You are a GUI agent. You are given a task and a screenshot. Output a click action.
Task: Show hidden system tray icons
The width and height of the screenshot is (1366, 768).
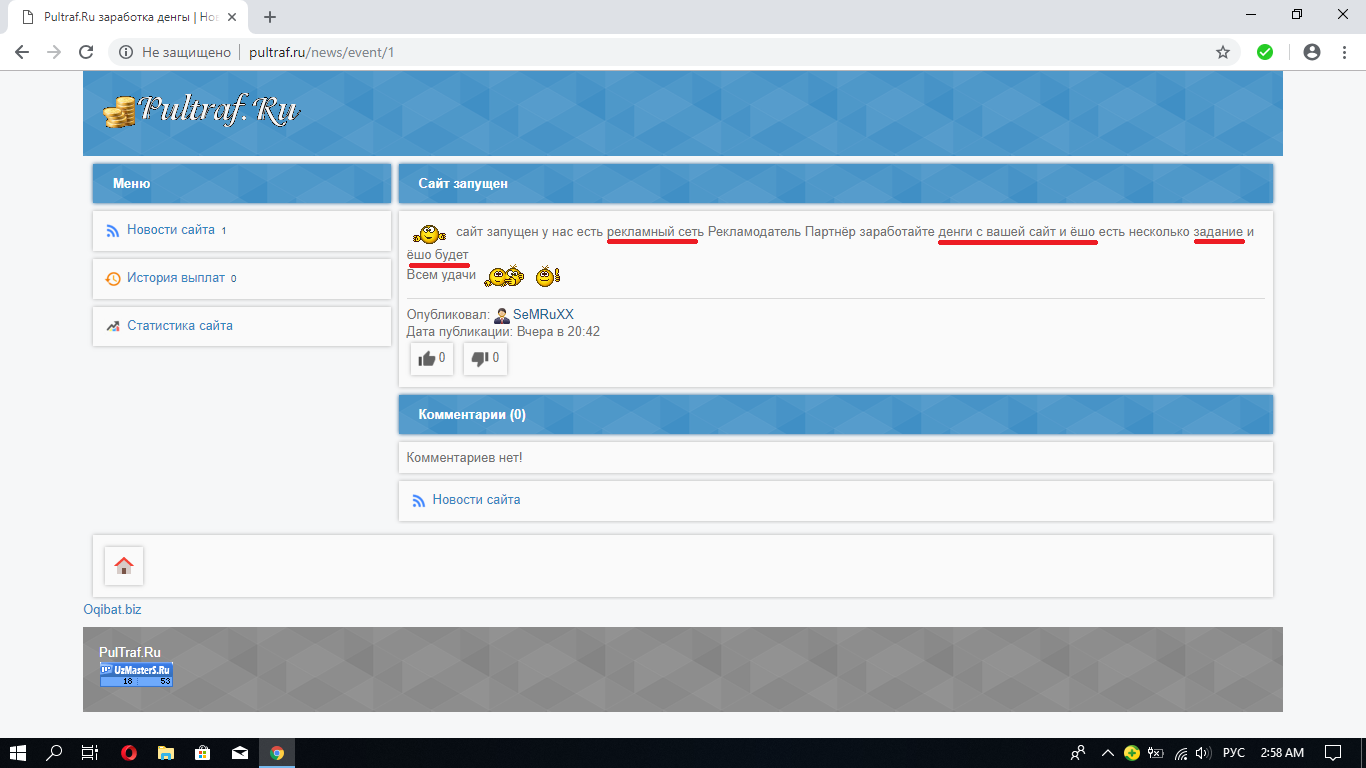pos(1107,753)
